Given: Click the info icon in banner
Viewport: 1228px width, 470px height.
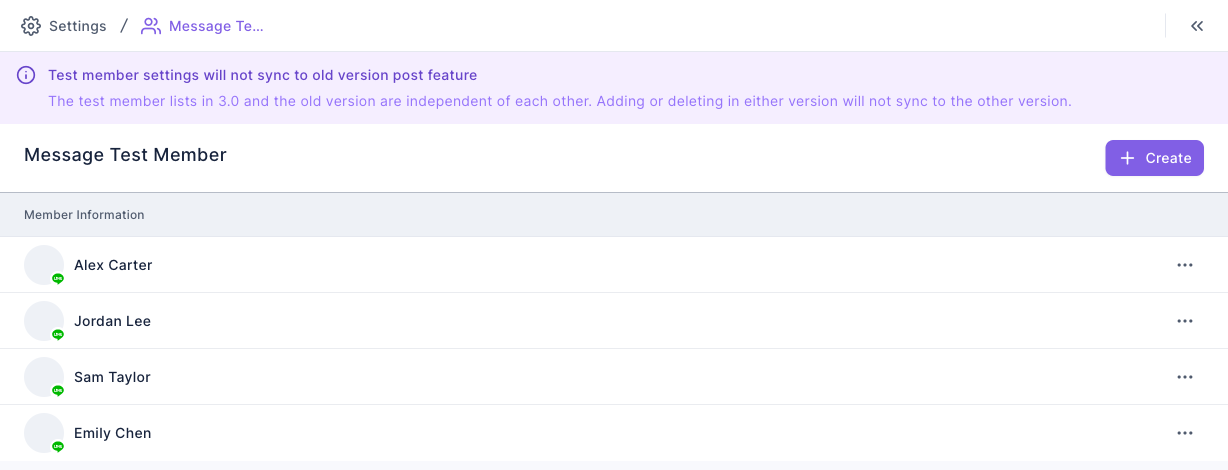Looking at the screenshot, I should tap(27, 75).
